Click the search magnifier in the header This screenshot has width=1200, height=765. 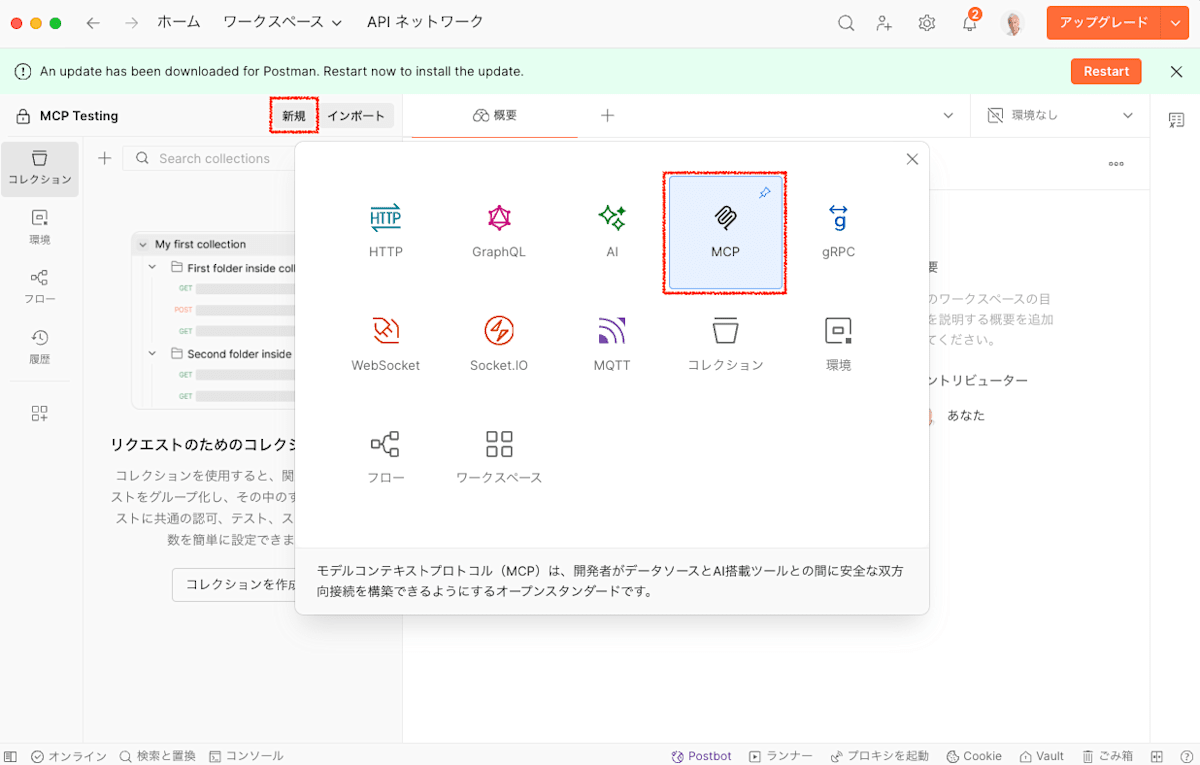coord(846,23)
